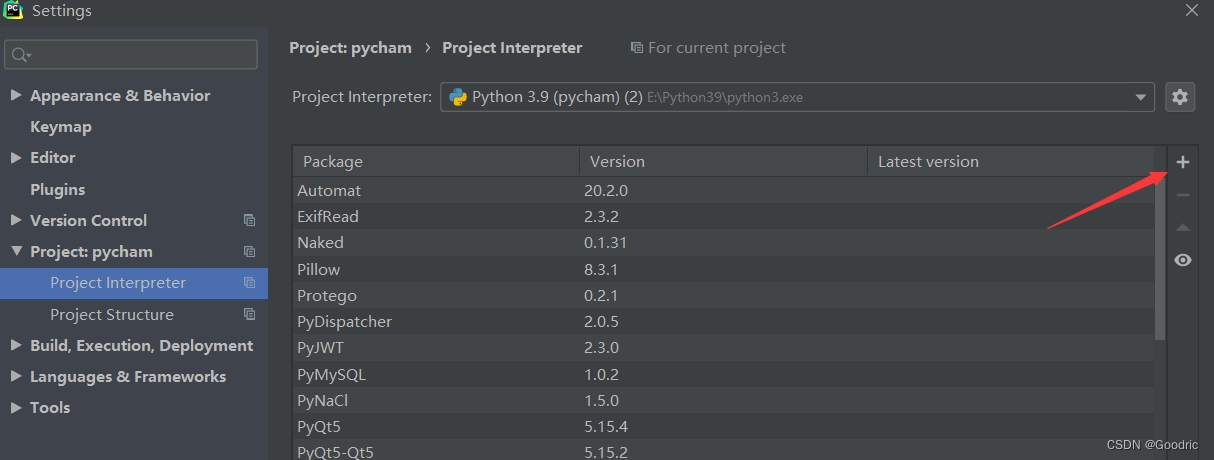Select the ExifRead package row
This screenshot has width=1214, height=460.
click(x=723, y=216)
